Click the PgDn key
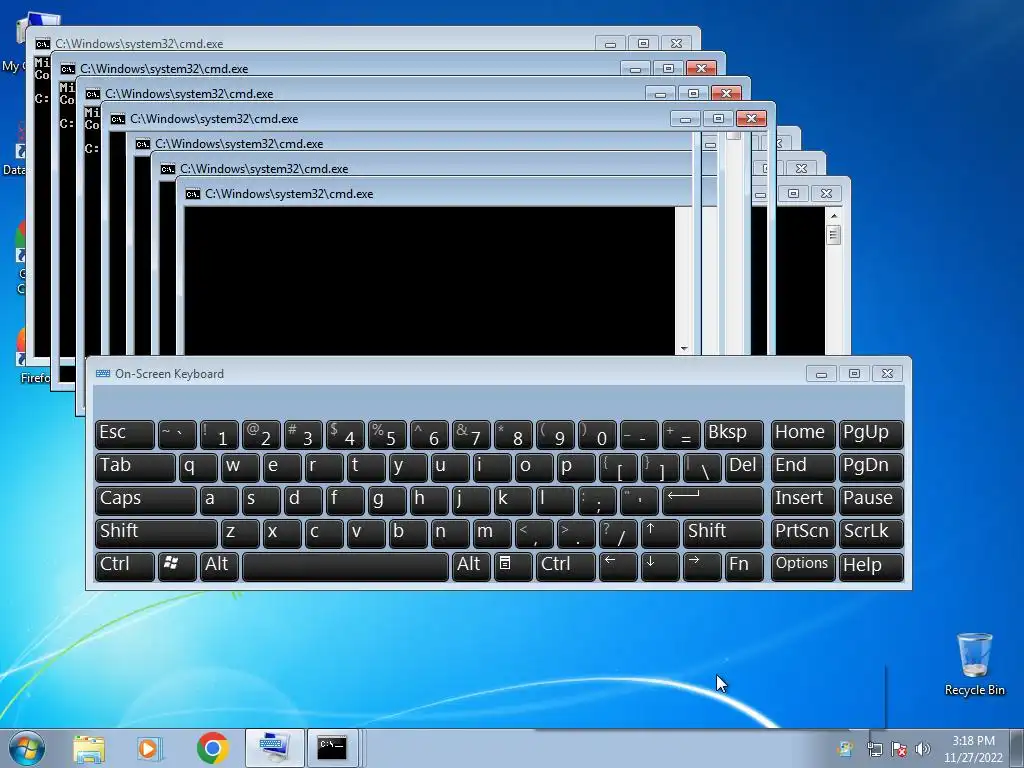This screenshot has width=1024, height=768. coord(871,467)
